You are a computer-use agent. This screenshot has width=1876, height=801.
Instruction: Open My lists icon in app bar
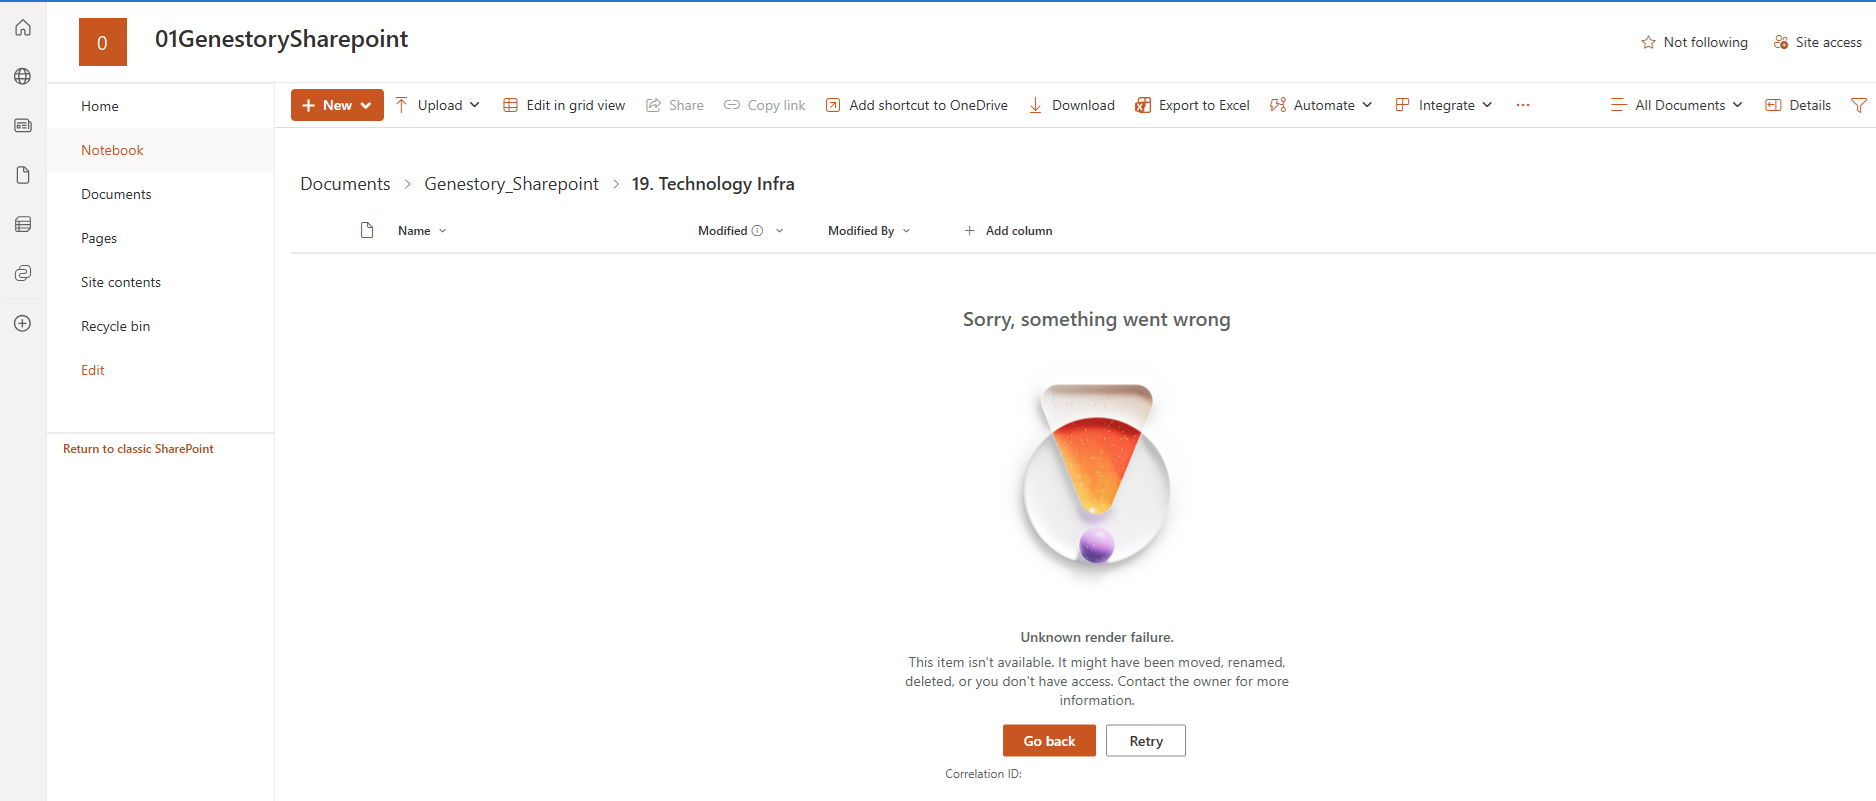[23, 224]
